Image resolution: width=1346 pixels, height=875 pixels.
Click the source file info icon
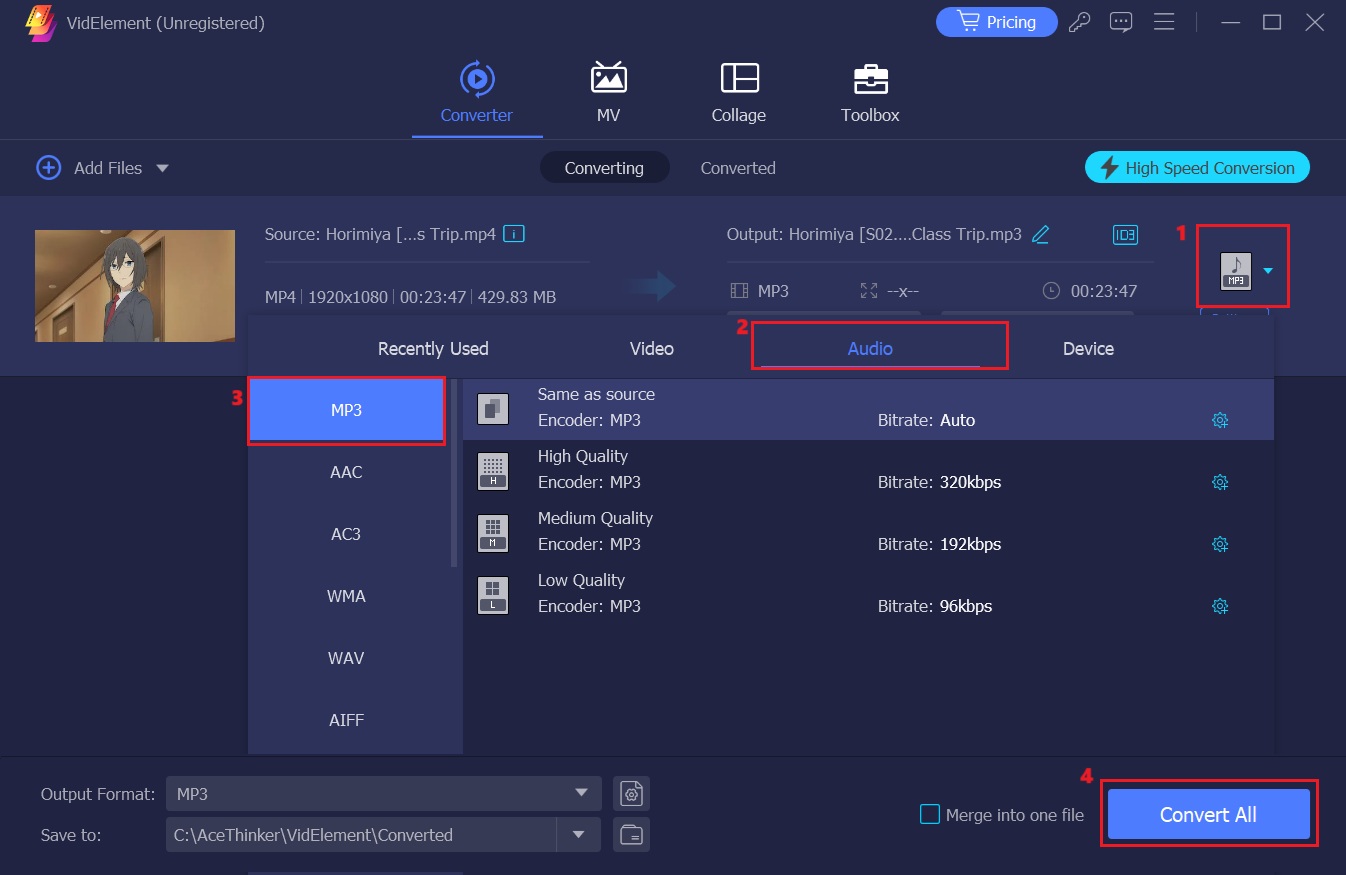[514, 234]
